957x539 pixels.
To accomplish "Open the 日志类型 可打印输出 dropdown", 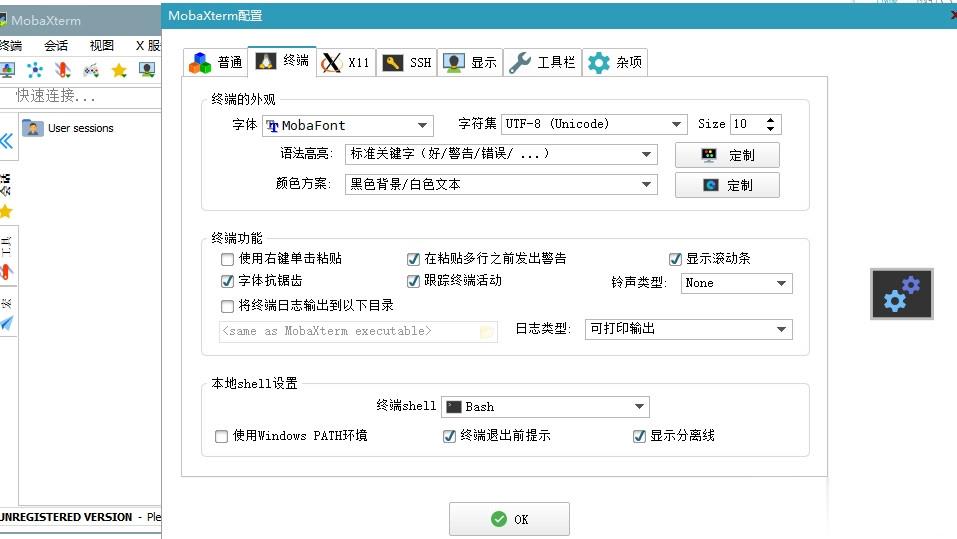I will 688,329.
